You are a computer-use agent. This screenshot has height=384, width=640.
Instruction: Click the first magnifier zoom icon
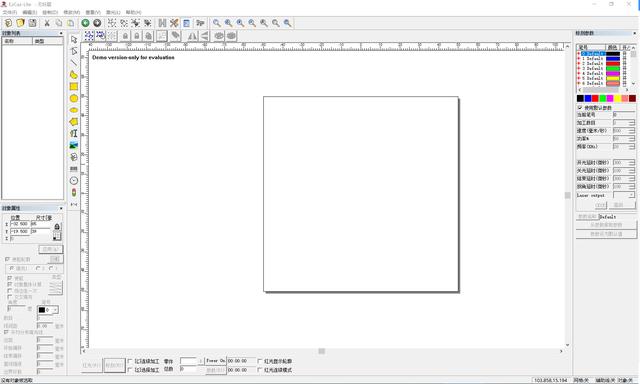click(x=217, y=23)
